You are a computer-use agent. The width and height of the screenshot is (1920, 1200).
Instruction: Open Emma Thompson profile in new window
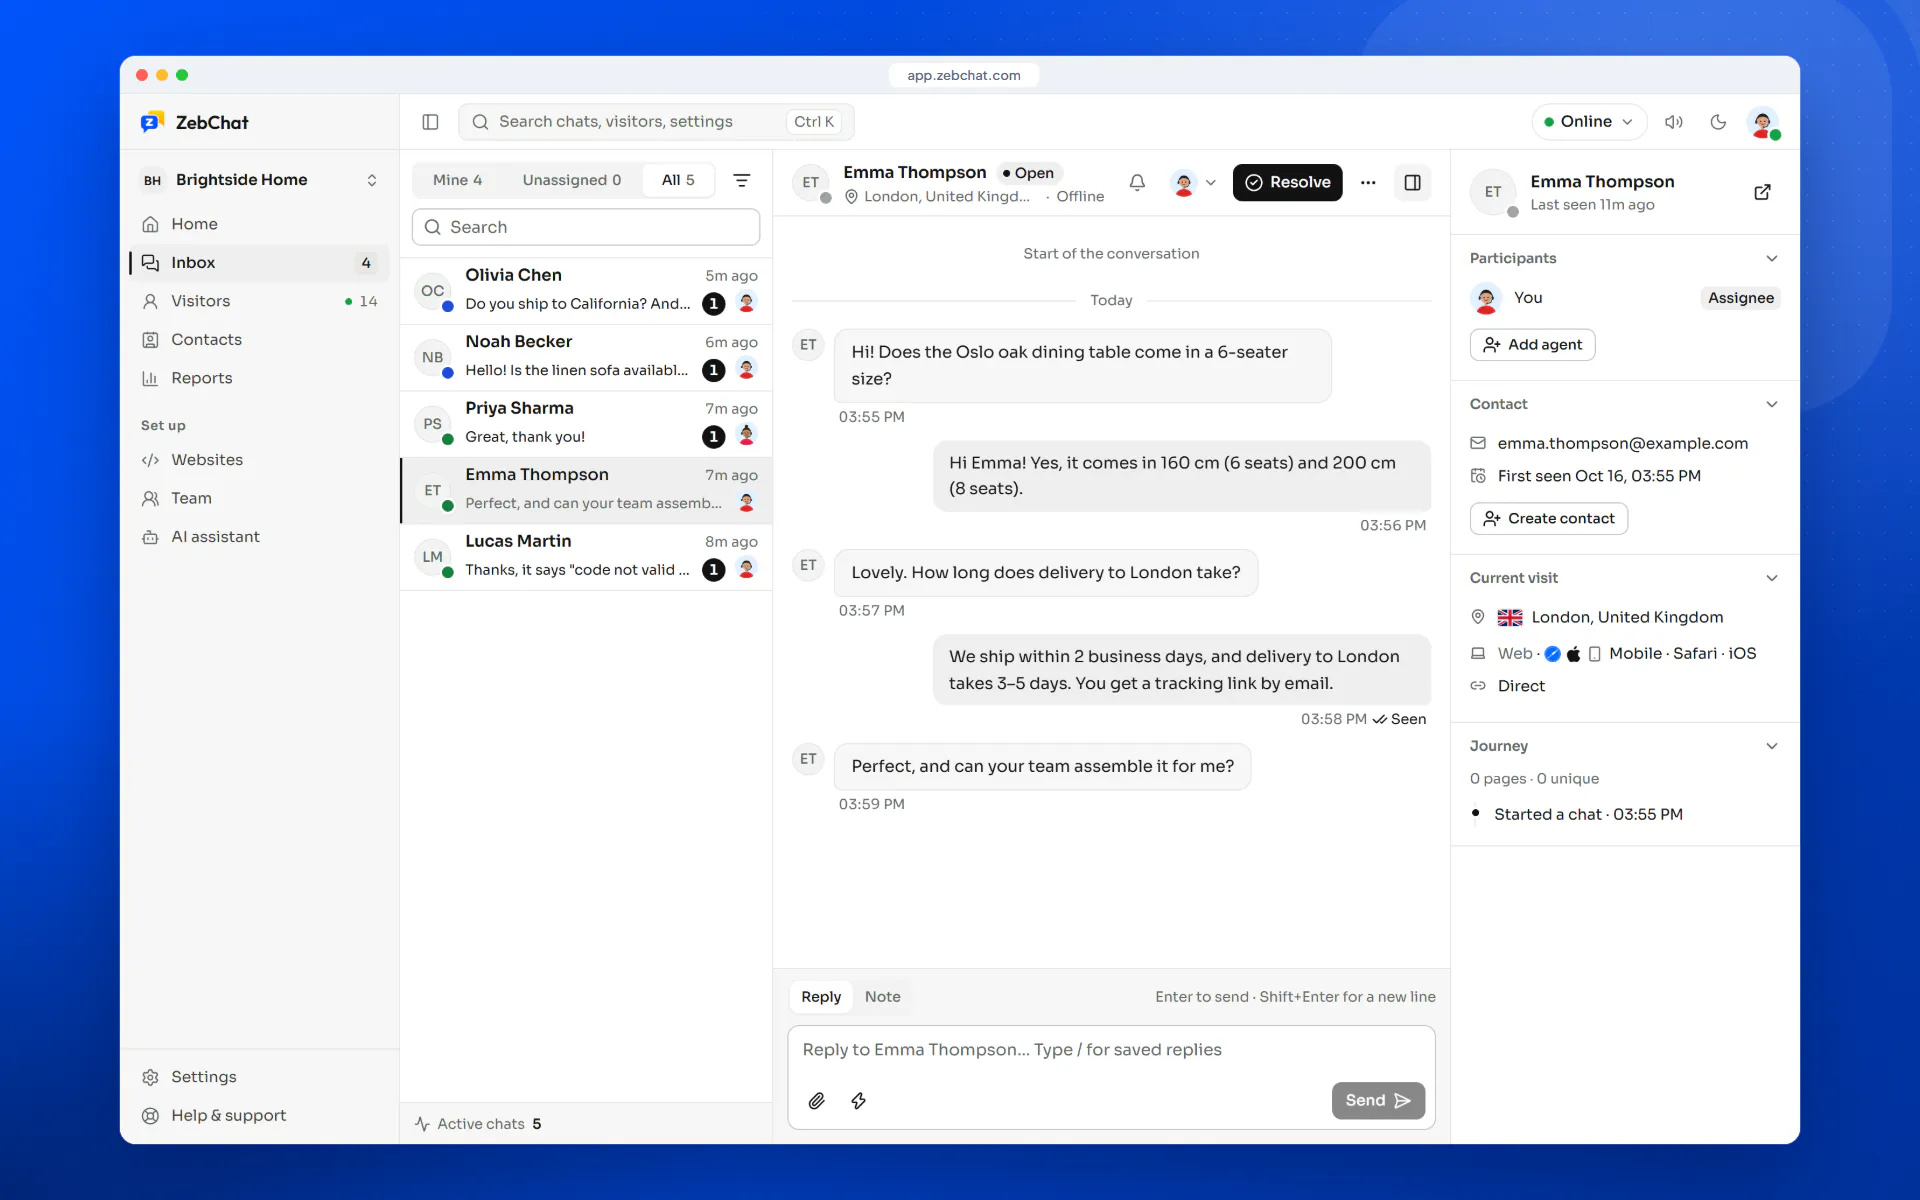(x=1762, y=192)
